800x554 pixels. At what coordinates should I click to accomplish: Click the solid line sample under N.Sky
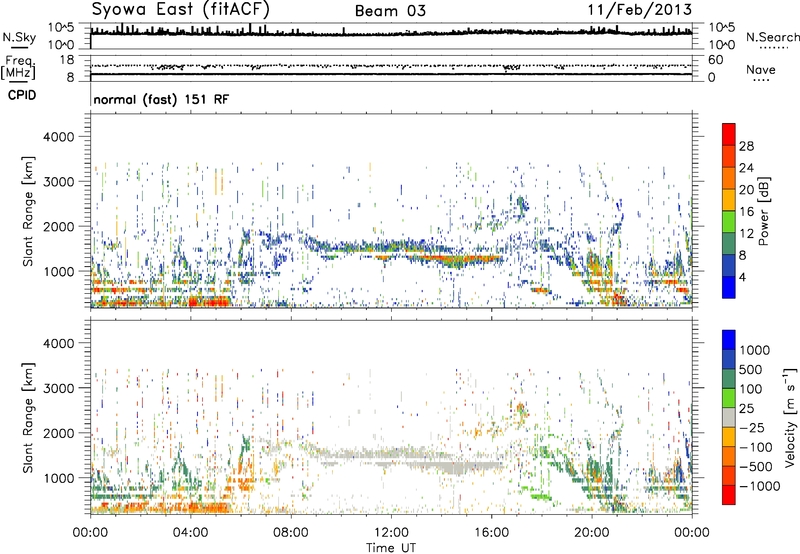coord(19,47)
